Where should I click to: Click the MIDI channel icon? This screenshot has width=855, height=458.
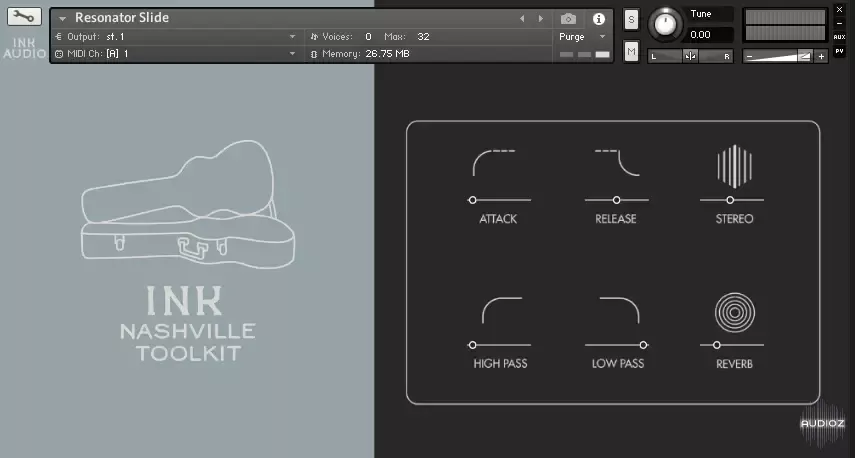point(59,54)
